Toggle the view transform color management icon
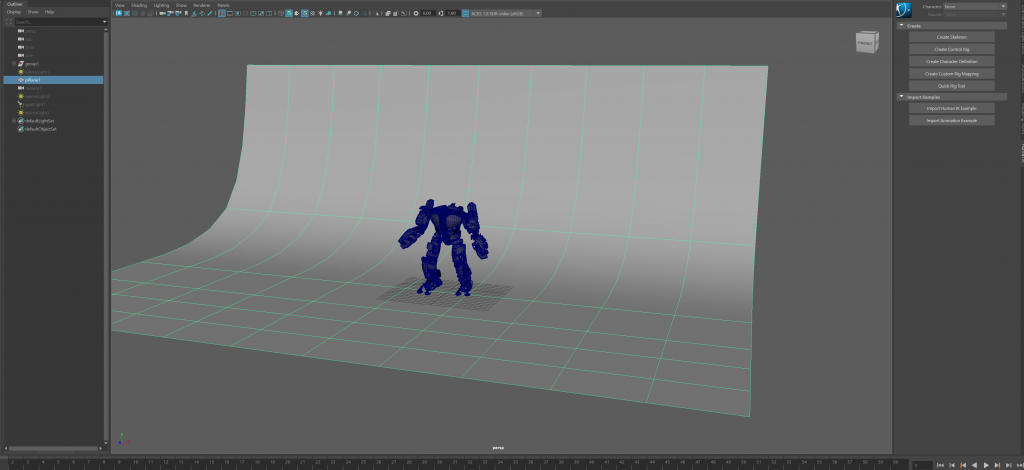This screenshot has height=470, width=1024. 465,13
